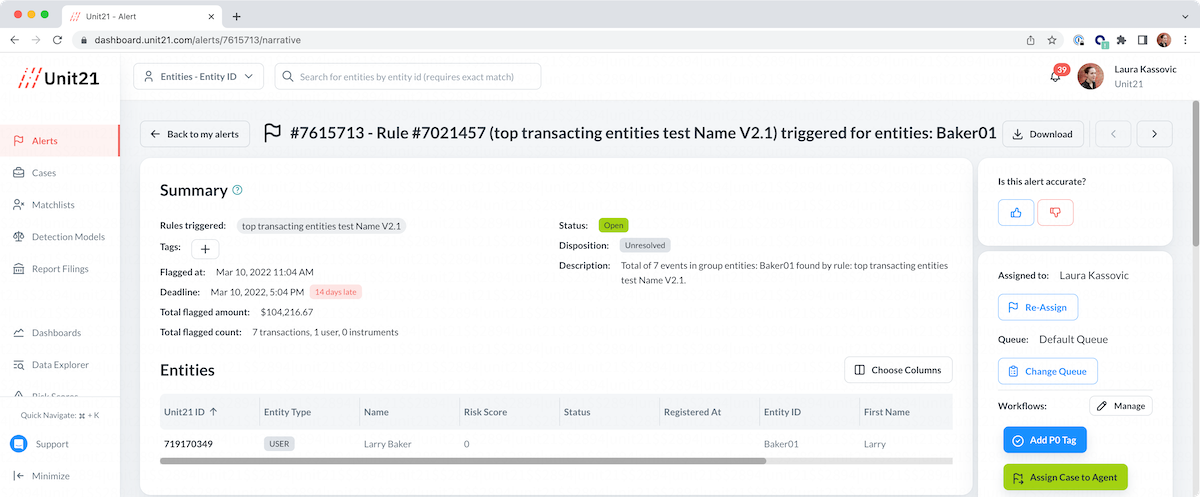The width and height of the screenshot is (1200, 497).
Task: Click the Chrome profile avatar
Action: pyautogui.click(x=1164, y=40)
